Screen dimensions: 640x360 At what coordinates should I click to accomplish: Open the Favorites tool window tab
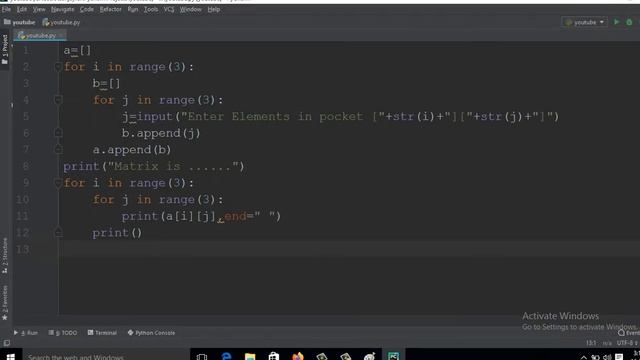pos(4,302)
